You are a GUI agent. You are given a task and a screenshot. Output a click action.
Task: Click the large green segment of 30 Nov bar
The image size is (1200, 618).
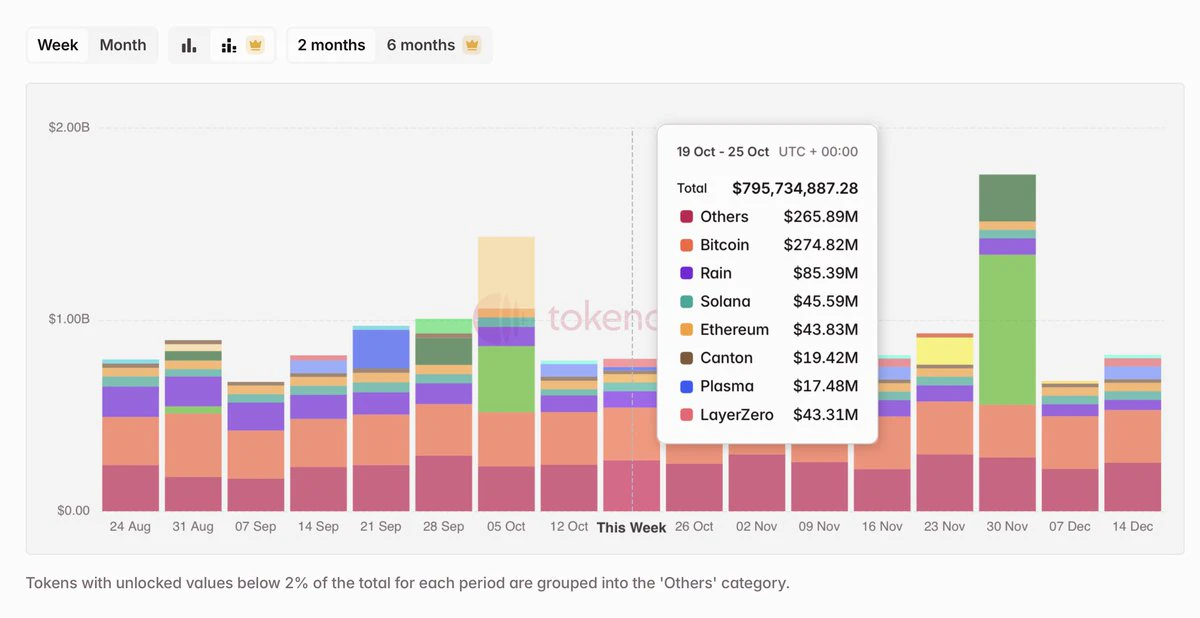(x=1007, y=330)
